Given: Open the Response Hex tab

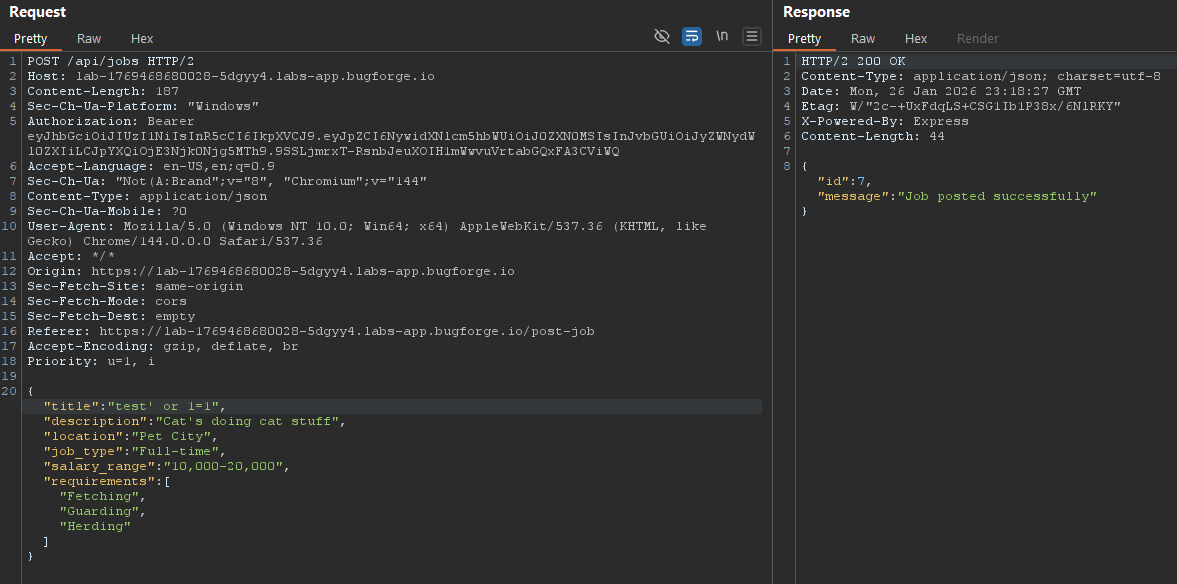Looking at the screenshot, I should pyautogui.click(x=916, y=39).
